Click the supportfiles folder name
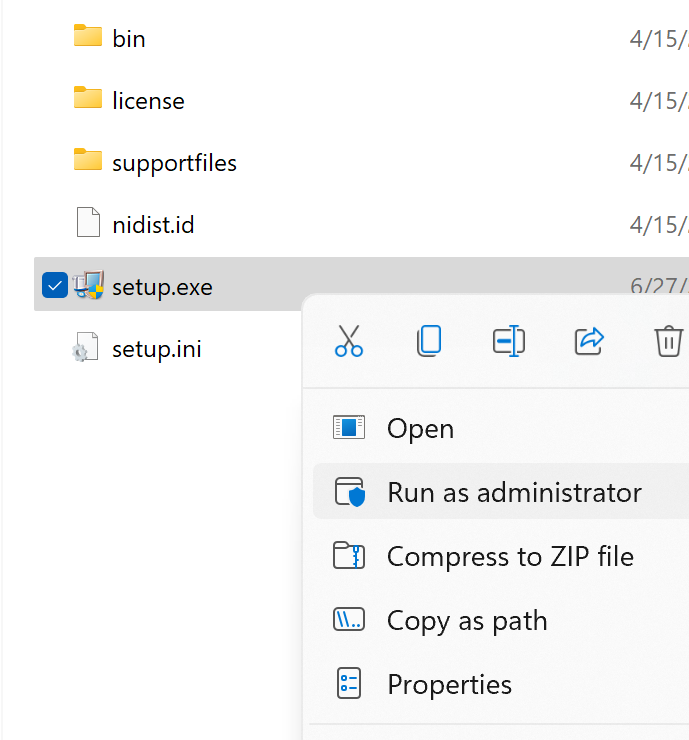 click(x=174, y=164)
